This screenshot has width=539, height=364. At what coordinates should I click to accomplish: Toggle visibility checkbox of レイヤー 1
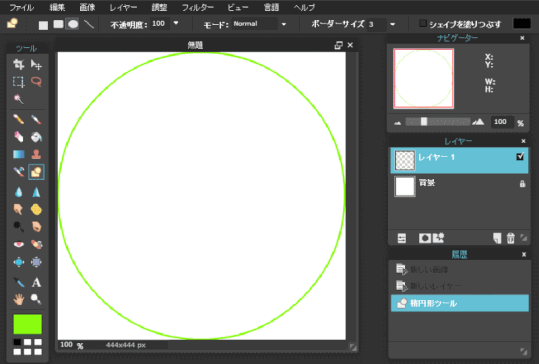(x=520, y=156)
